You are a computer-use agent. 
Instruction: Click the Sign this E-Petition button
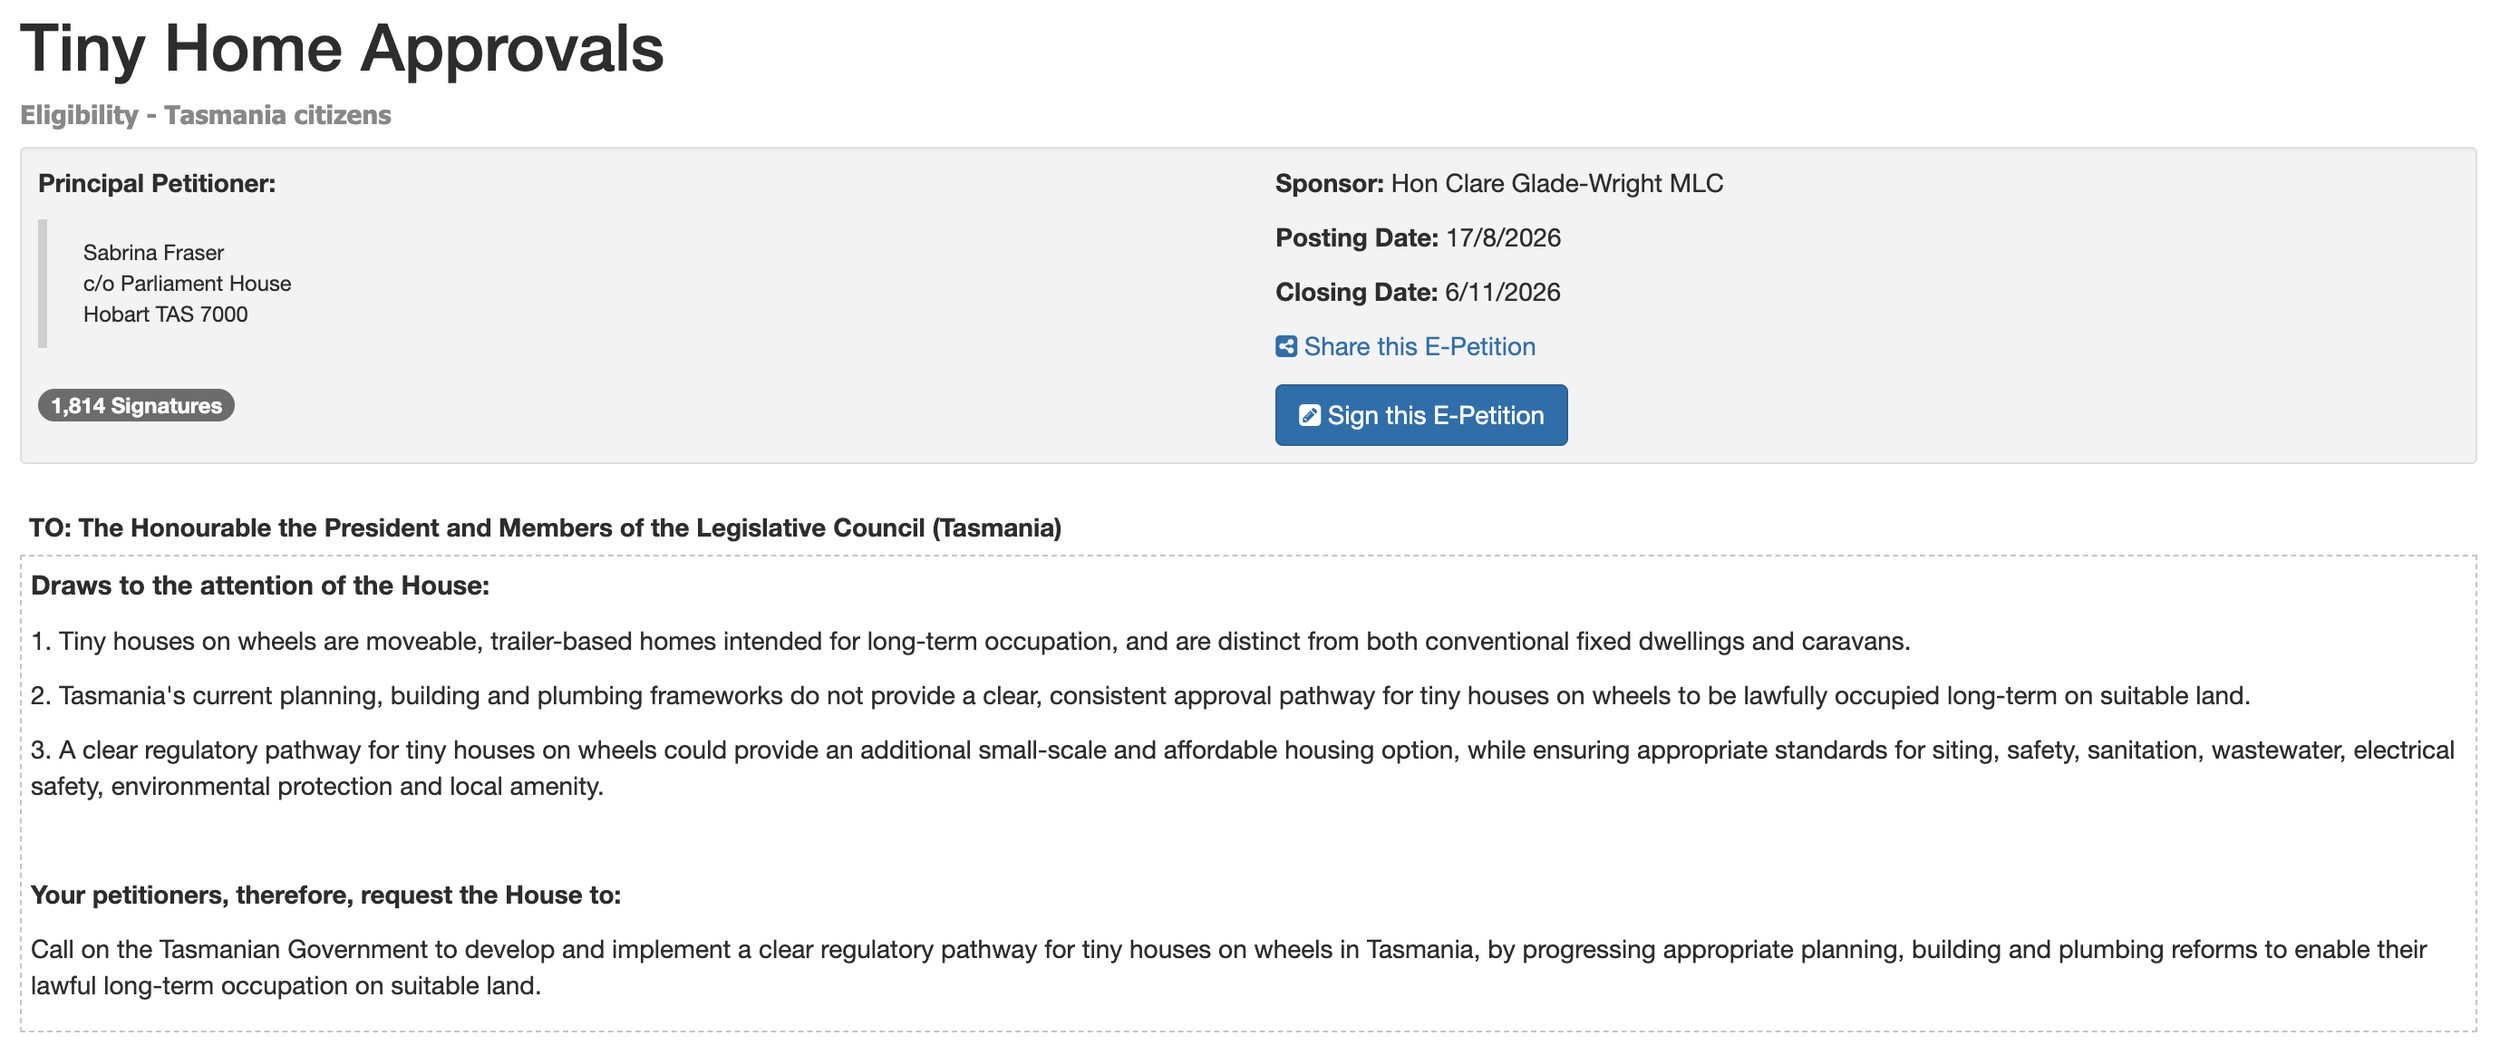click(1421, 415)
